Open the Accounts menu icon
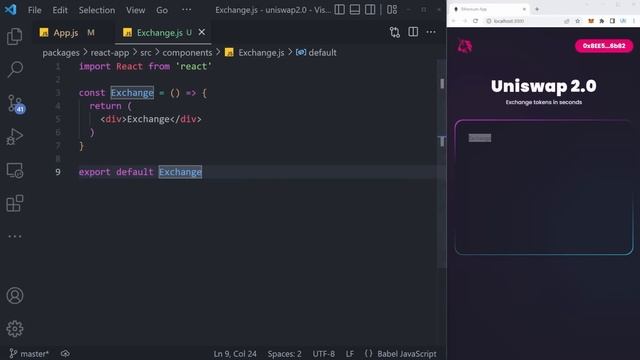 coord(15,296)
